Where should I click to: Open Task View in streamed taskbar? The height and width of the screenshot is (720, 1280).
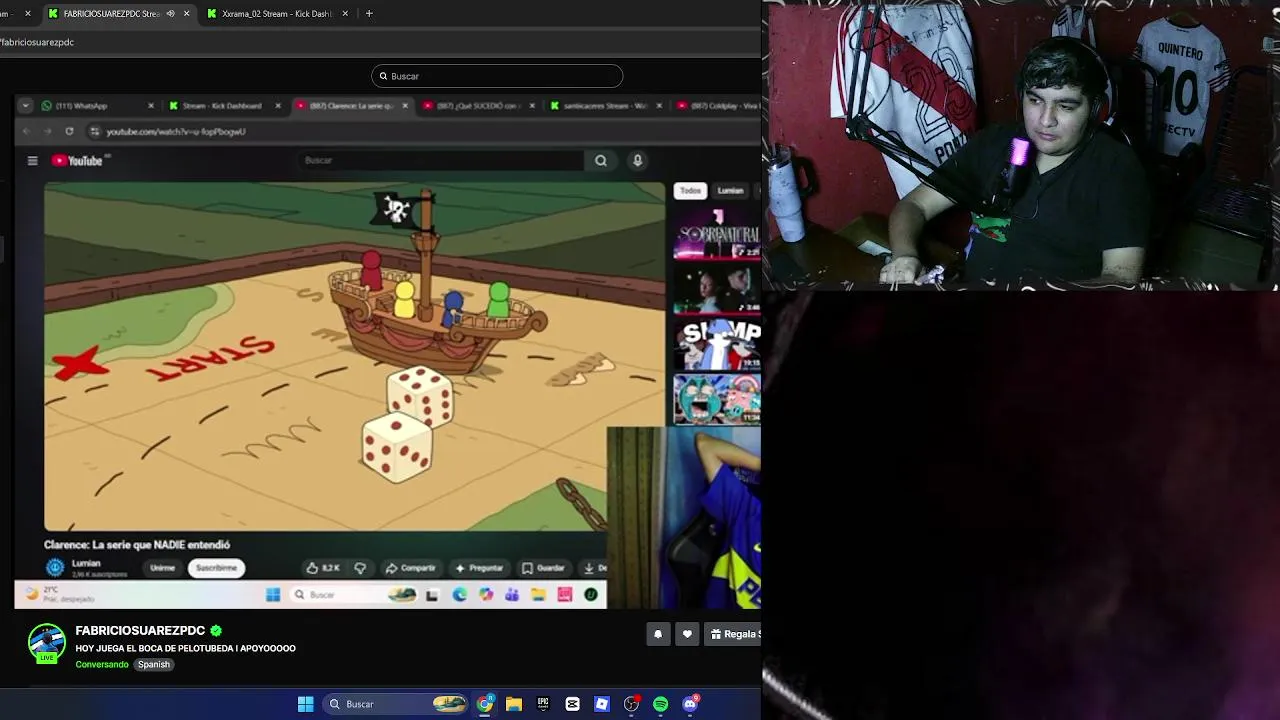point(432,595)
